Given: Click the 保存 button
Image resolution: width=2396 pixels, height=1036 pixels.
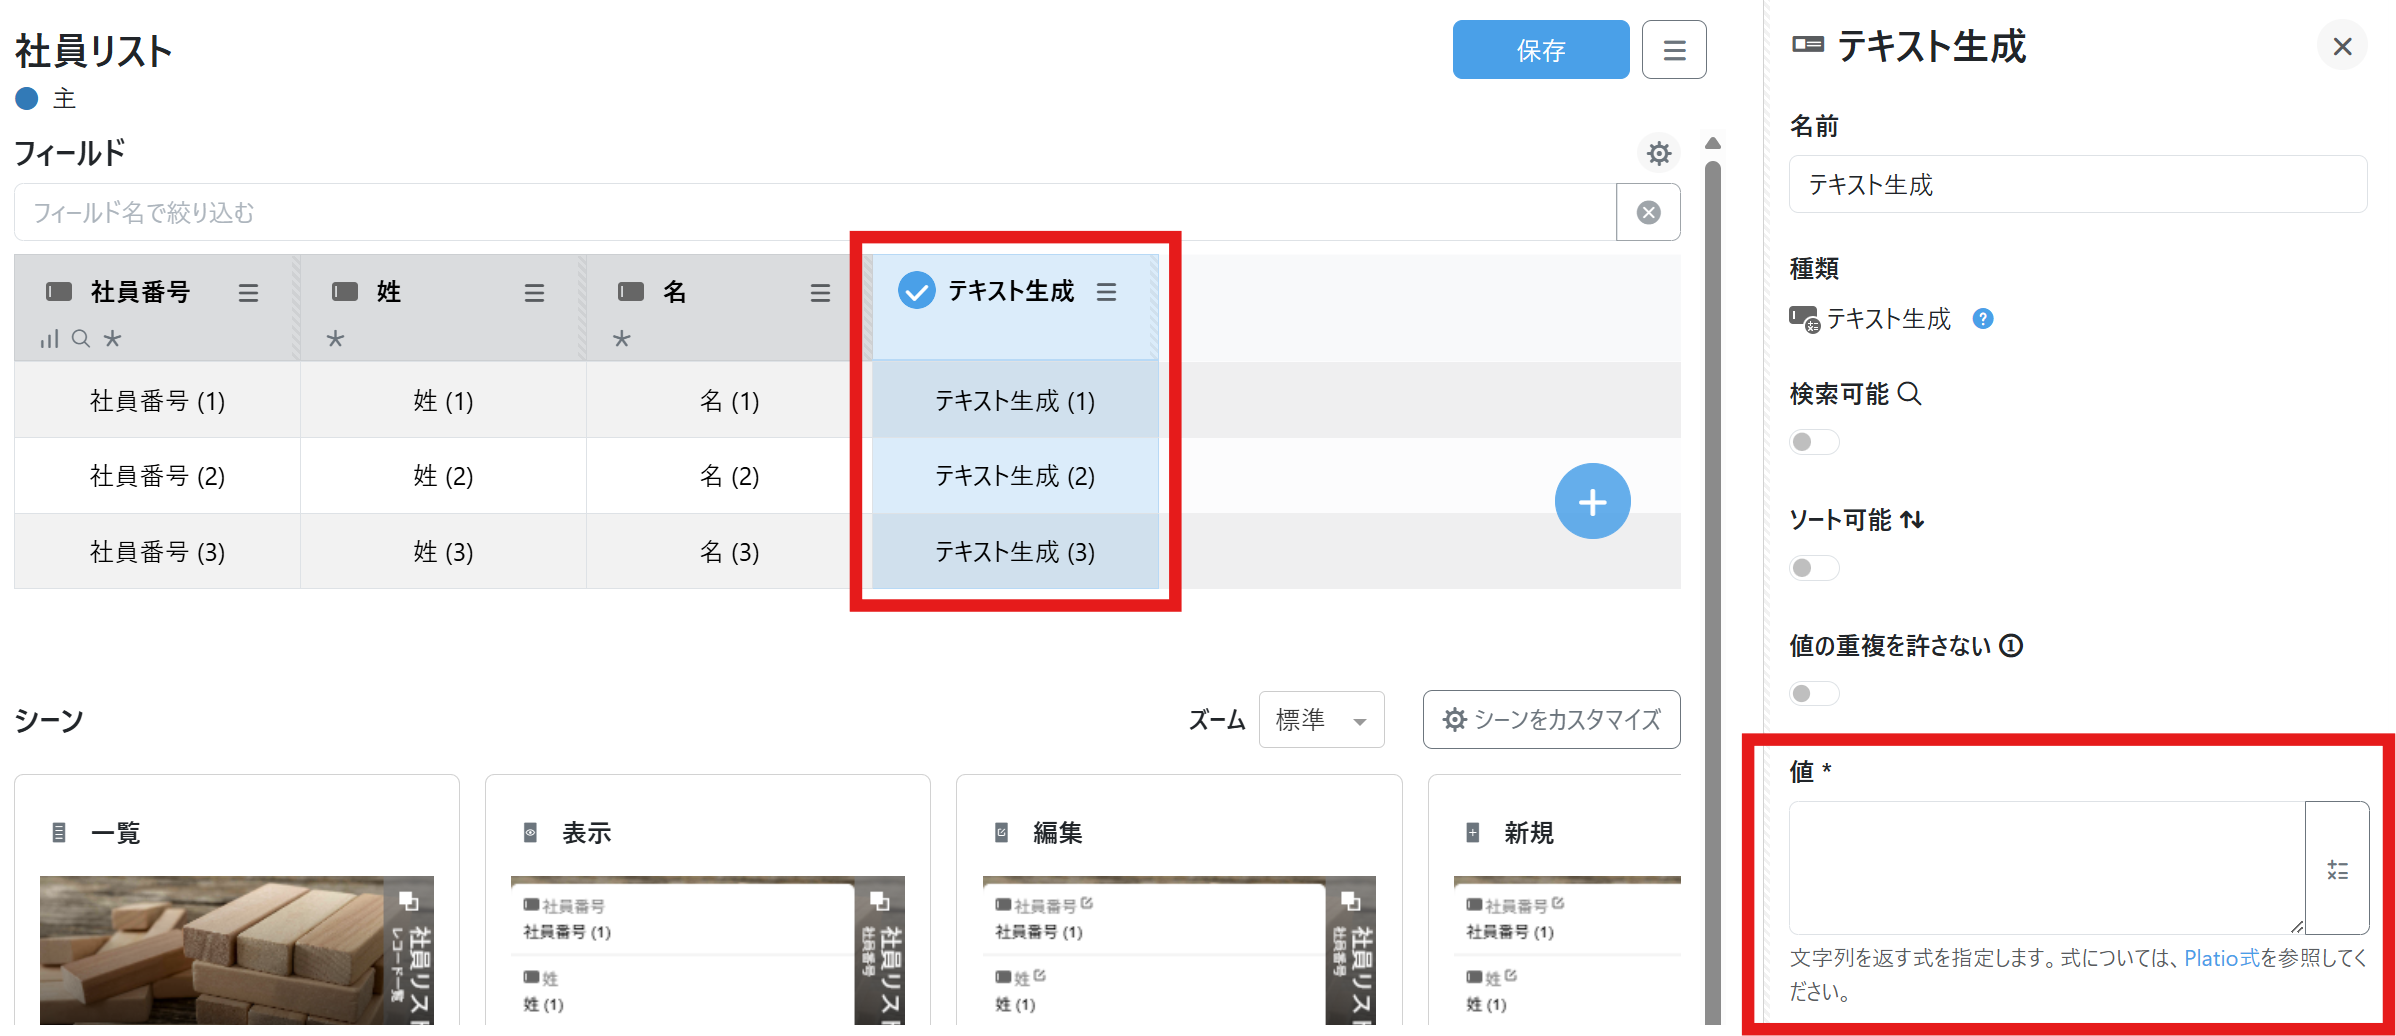Looking at the screenshot, I should point(1540,50).
